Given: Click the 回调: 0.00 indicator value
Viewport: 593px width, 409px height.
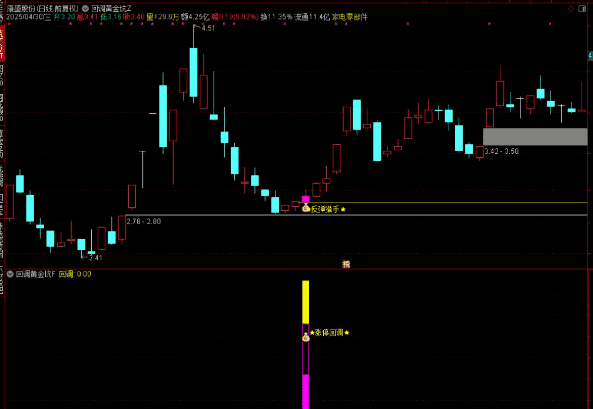Looking at the screenshot, I should pyautogui.click(x=75, y=274).
